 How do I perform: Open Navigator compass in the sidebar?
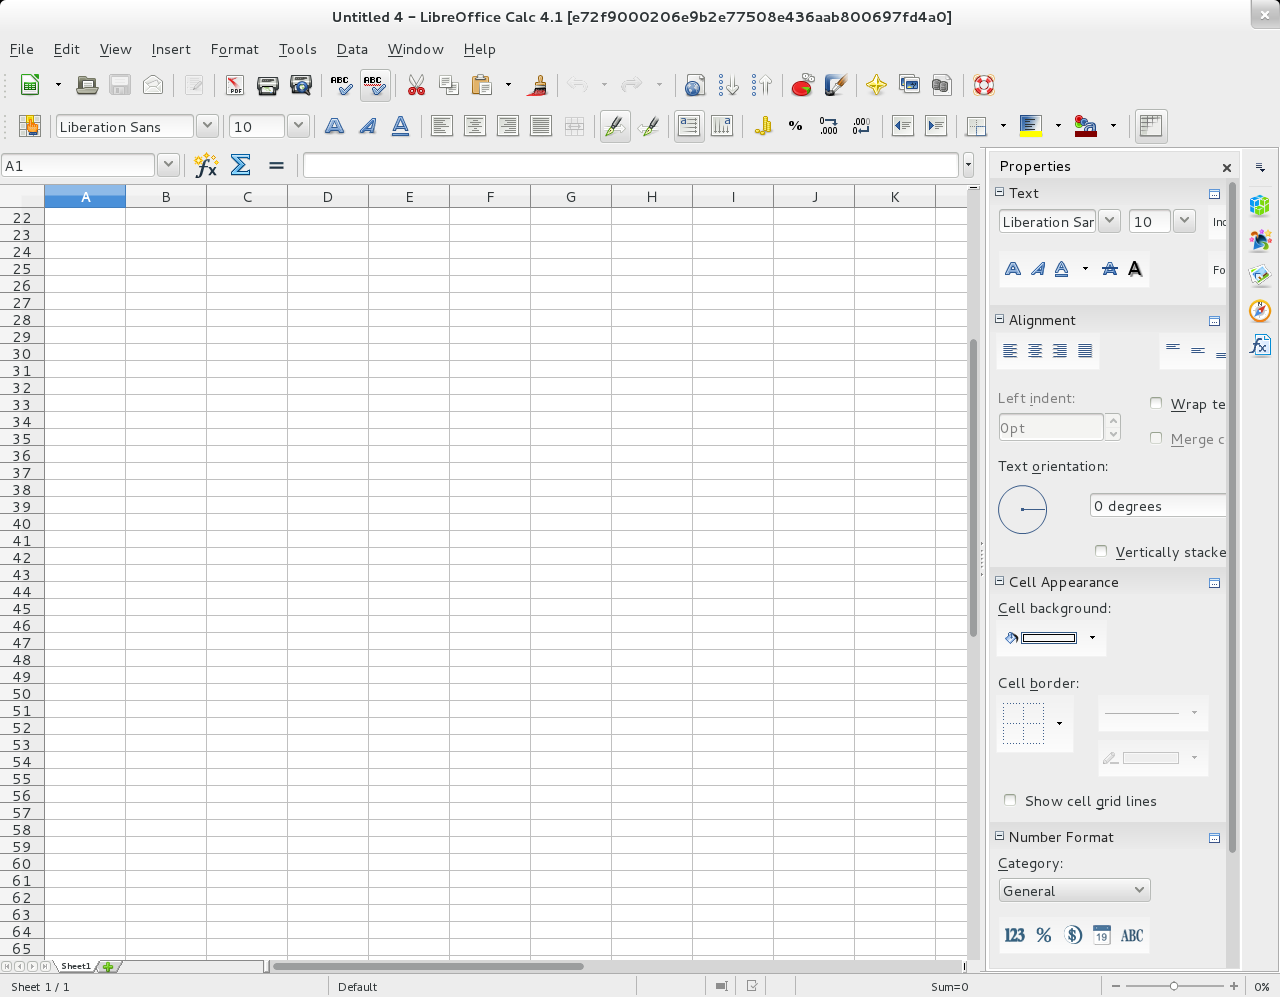pos(1260,310)
